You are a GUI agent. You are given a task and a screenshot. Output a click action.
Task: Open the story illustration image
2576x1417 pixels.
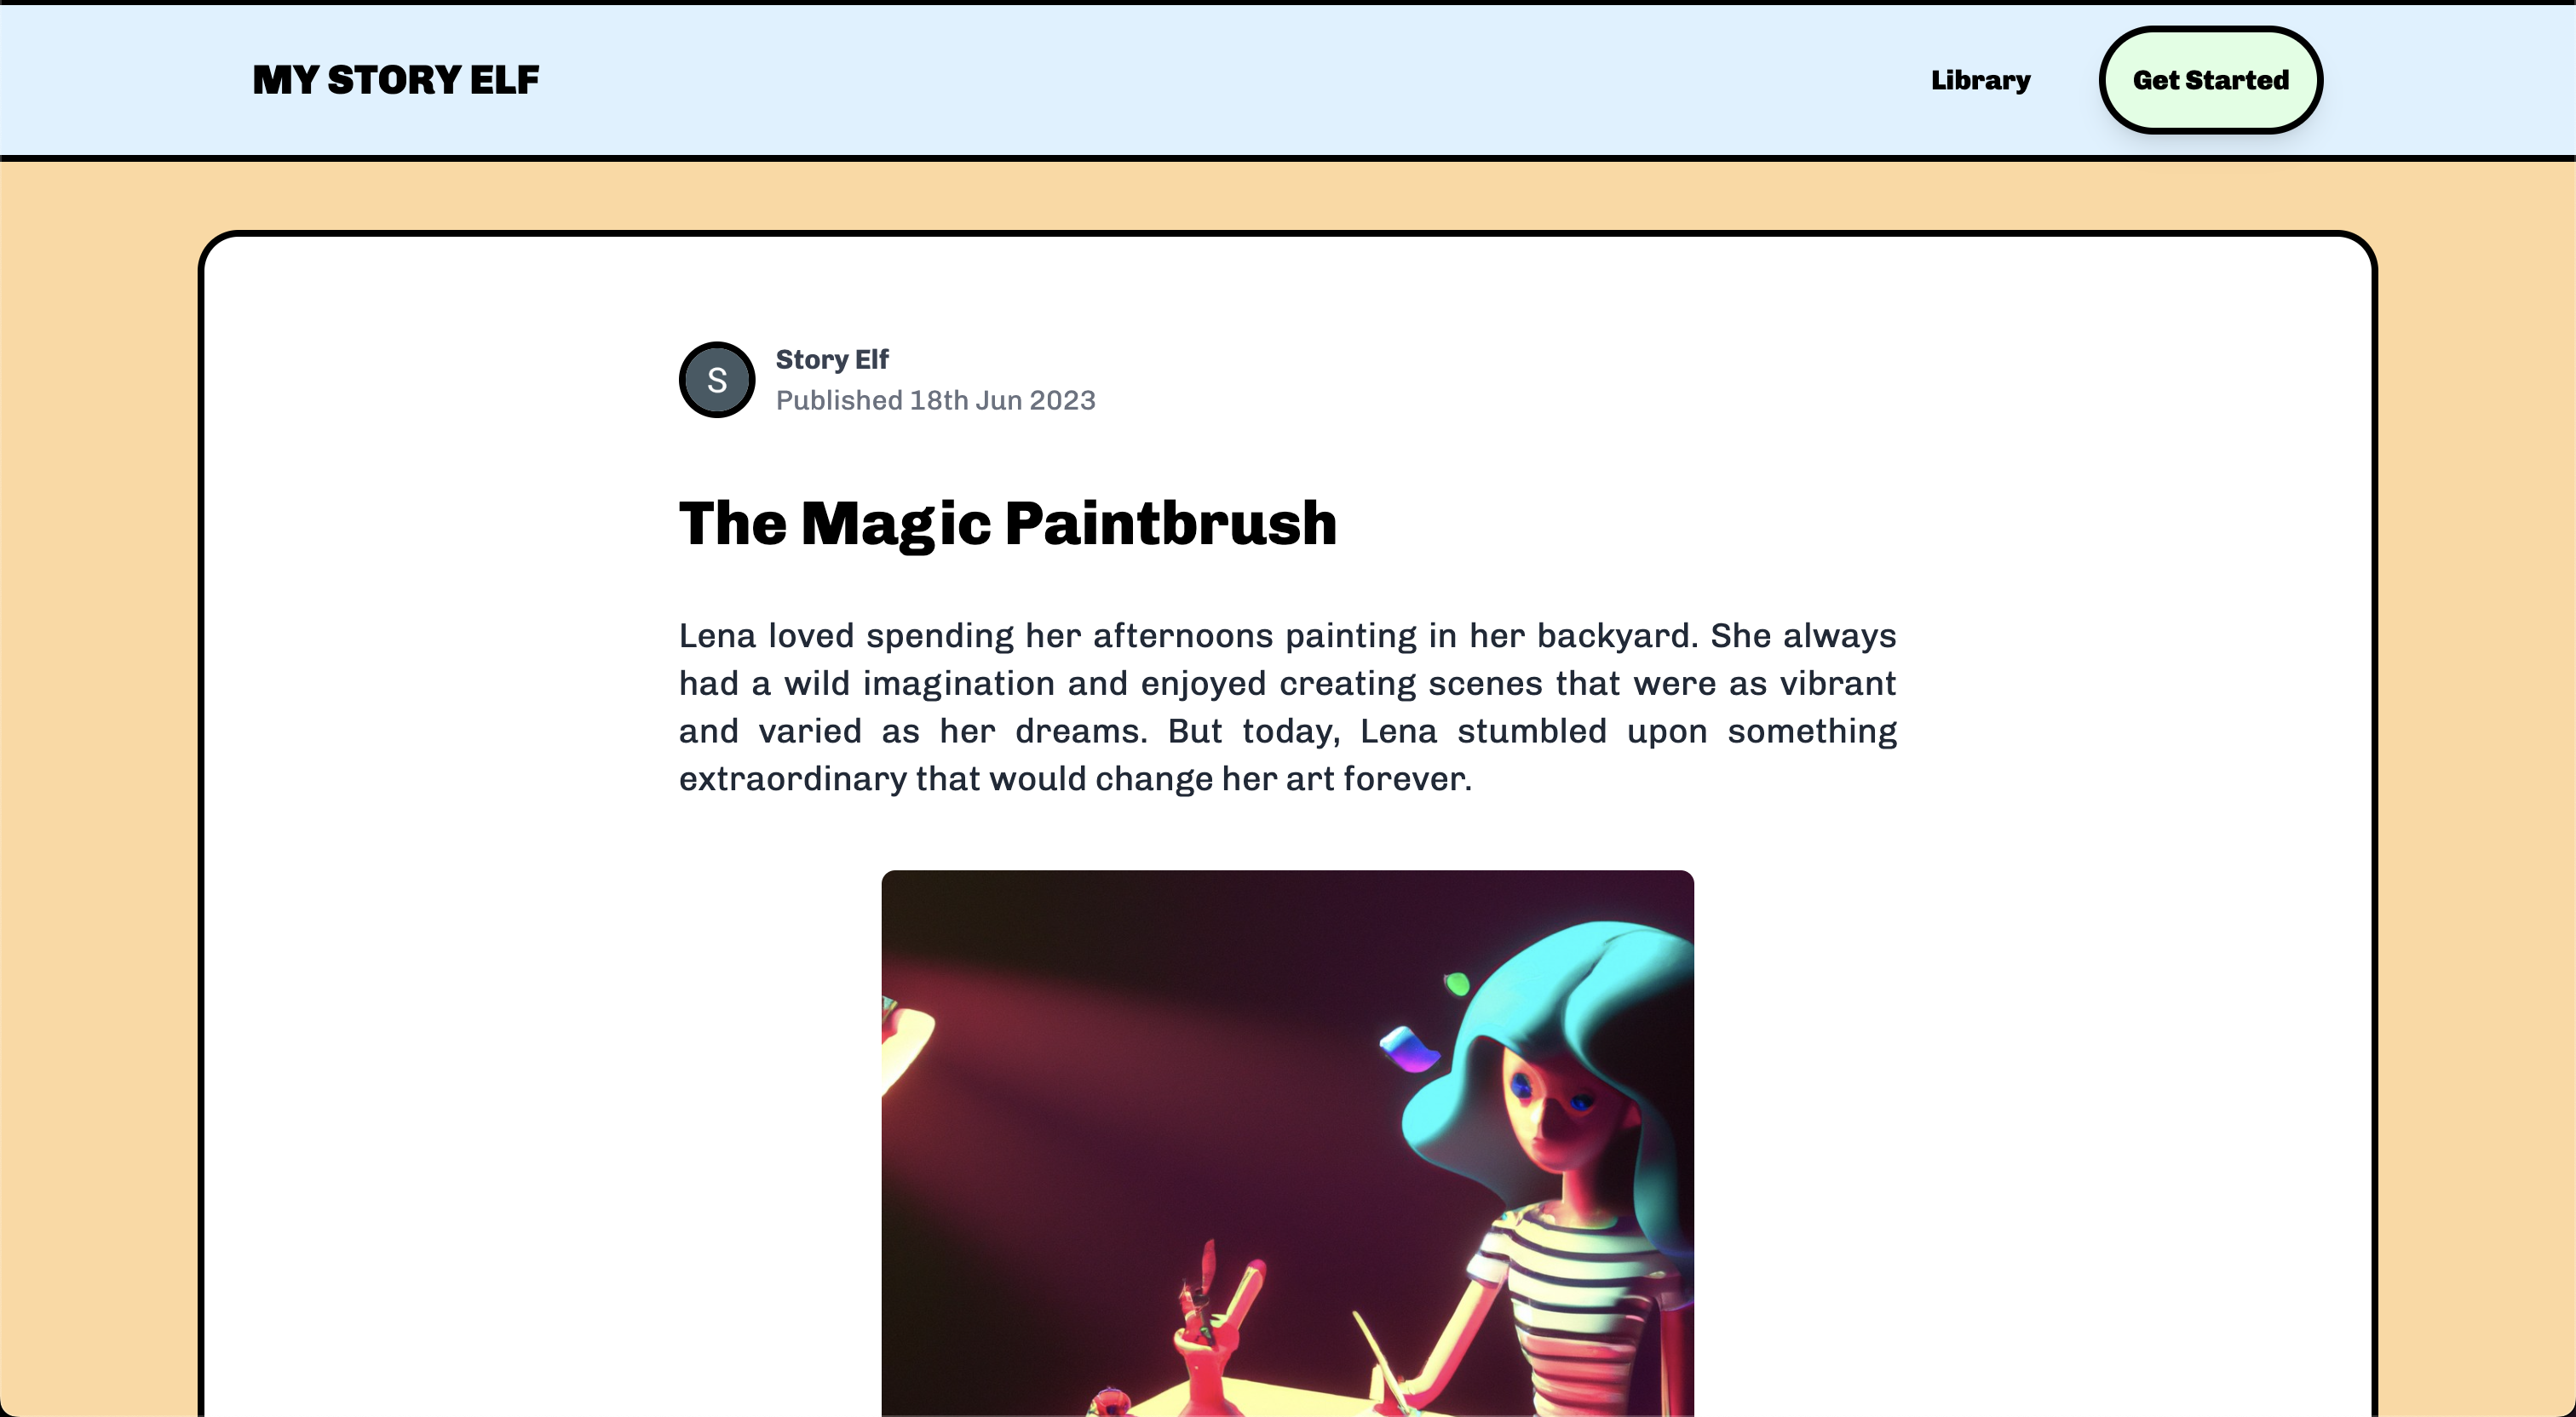tap(1288, 1143)
